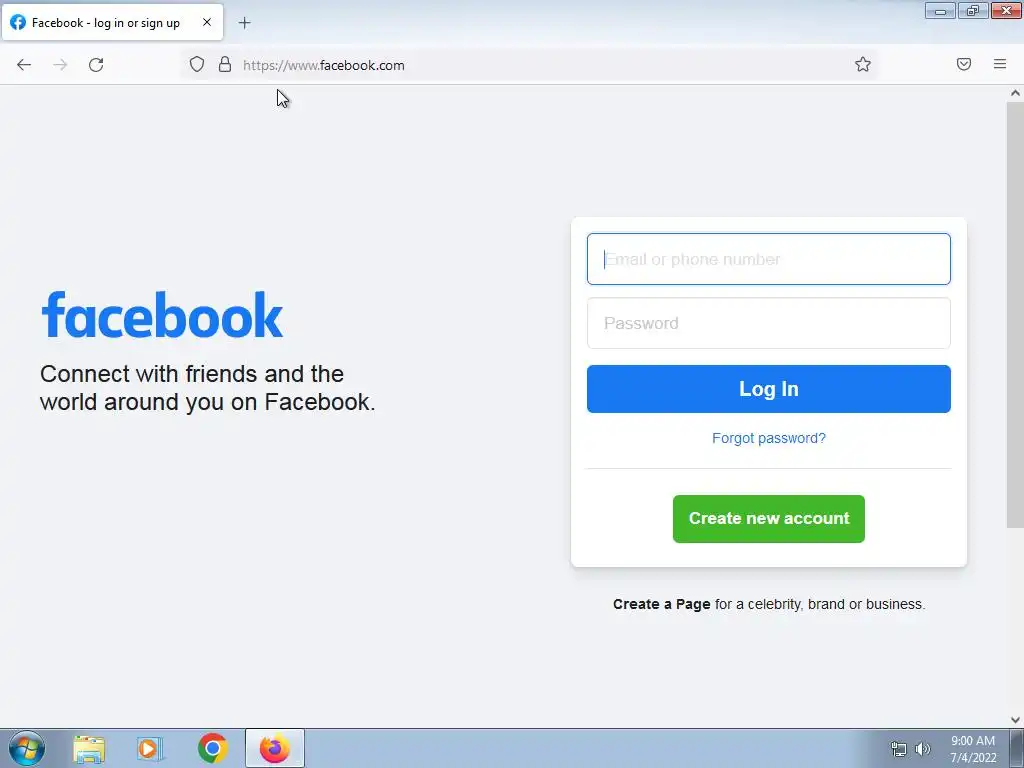
Task: Click the Facebook favicon on the tab
Action: click(18, 22)
